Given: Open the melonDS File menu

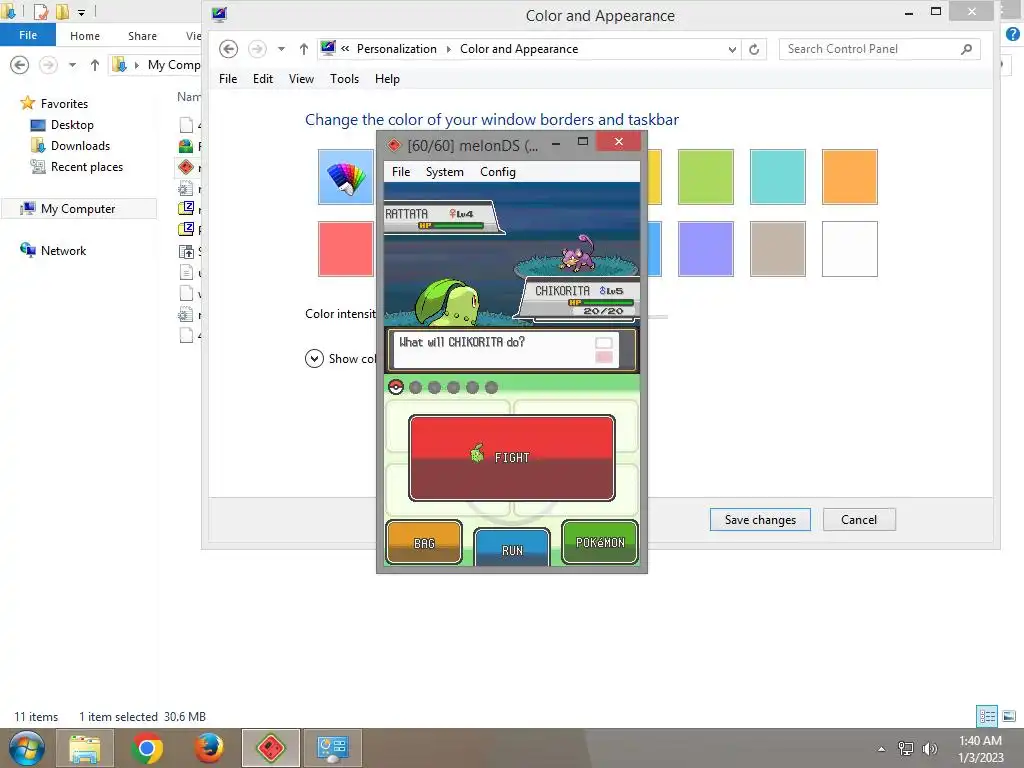Looking at the screenshot, I should click(x=401, y=172).
